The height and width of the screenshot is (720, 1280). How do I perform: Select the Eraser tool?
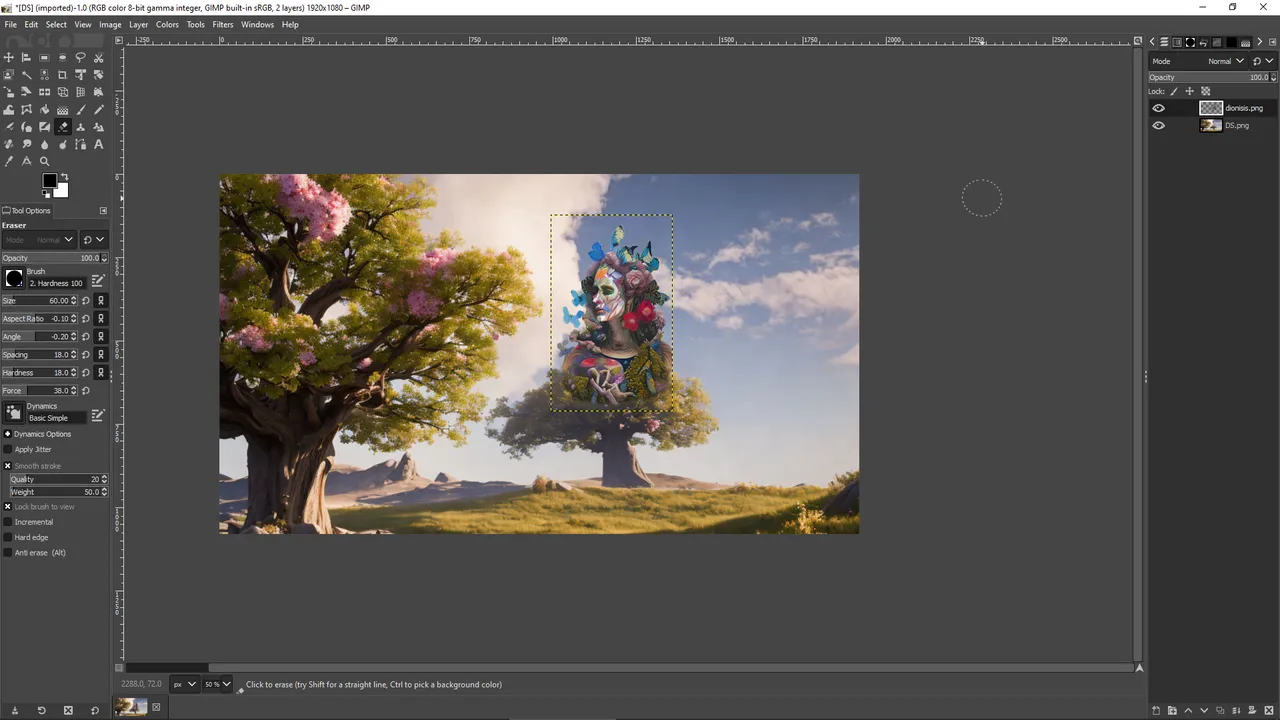[62, 127]
